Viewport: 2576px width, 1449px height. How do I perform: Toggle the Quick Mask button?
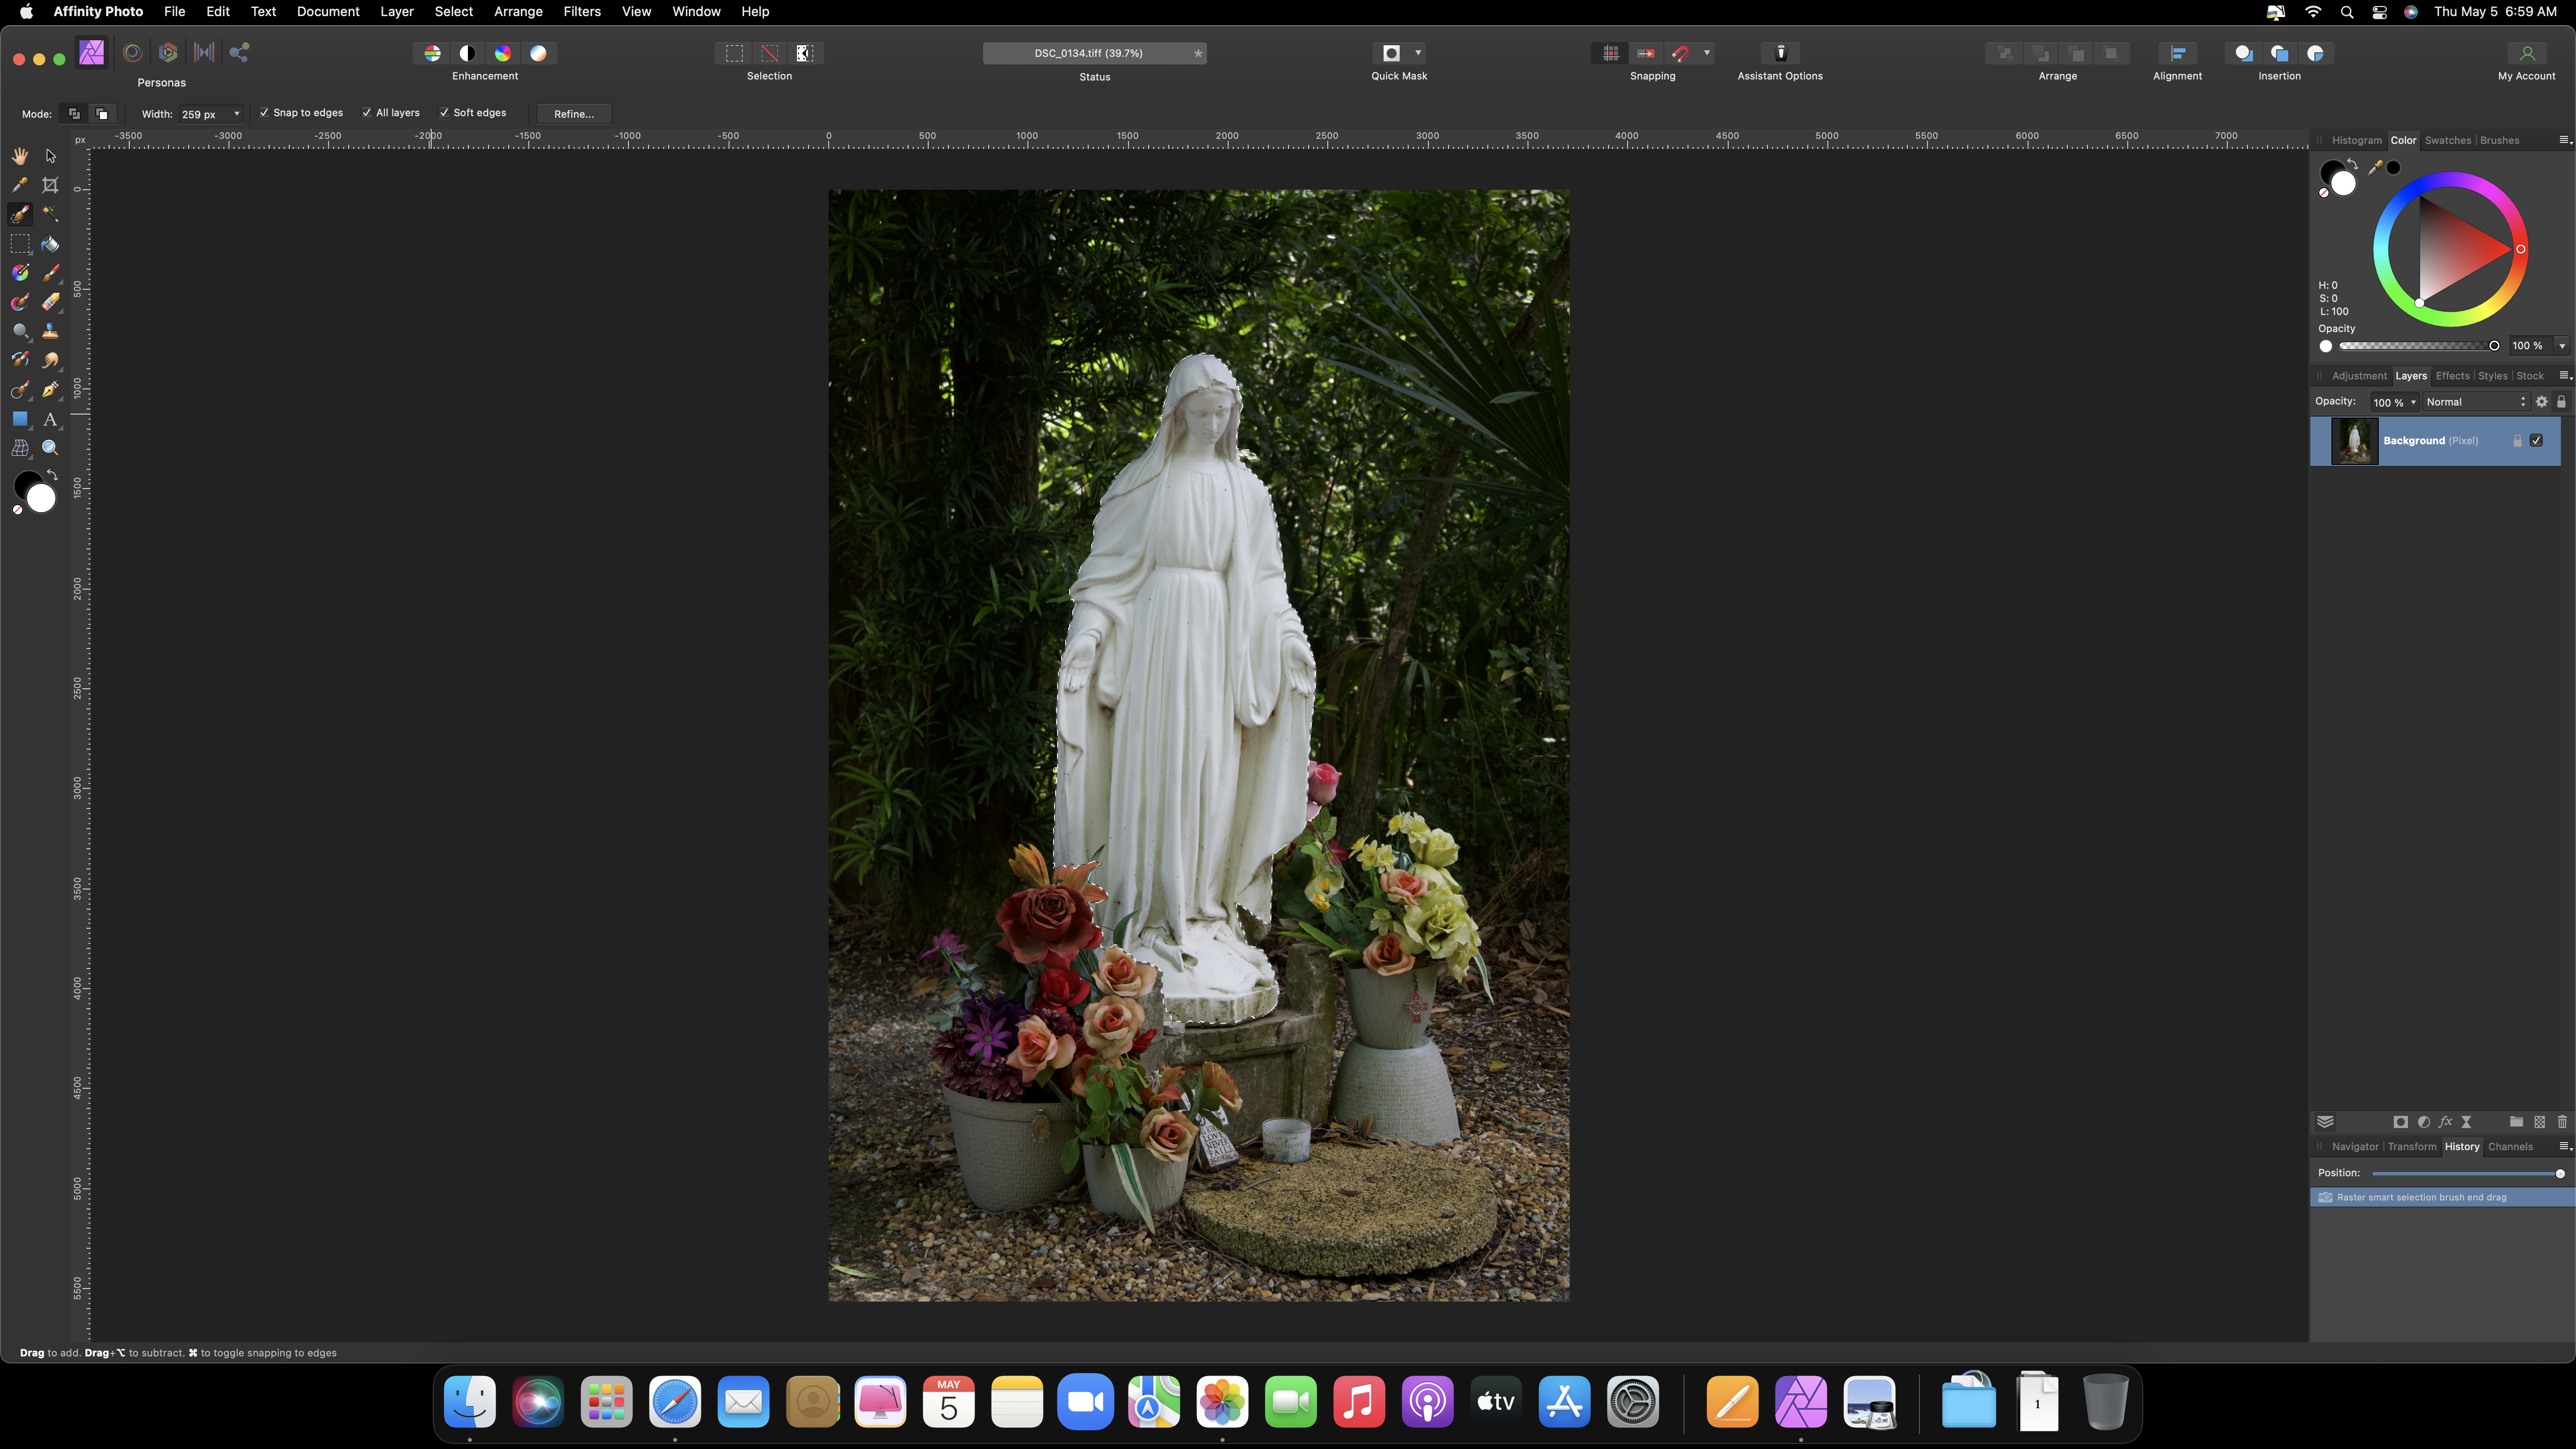(1391, 53)
